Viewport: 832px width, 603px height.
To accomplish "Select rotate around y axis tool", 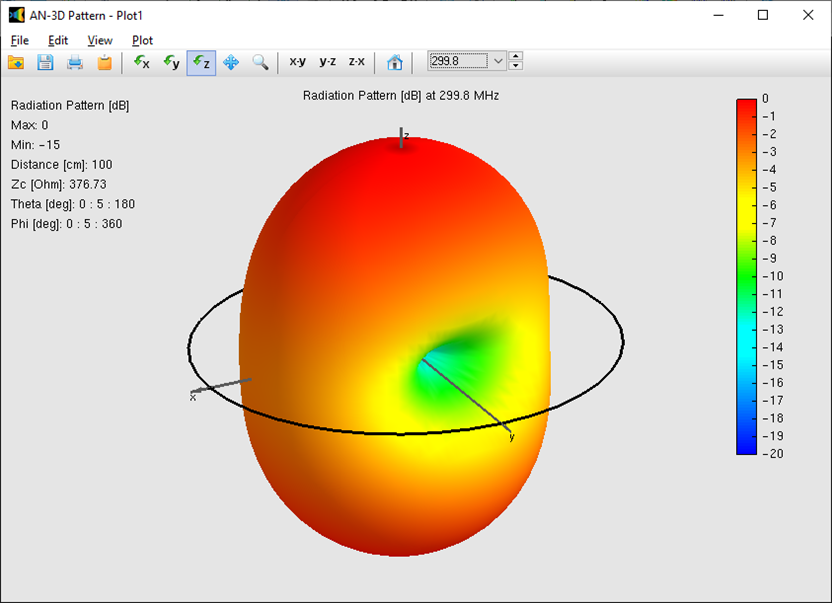I will 171,63.
